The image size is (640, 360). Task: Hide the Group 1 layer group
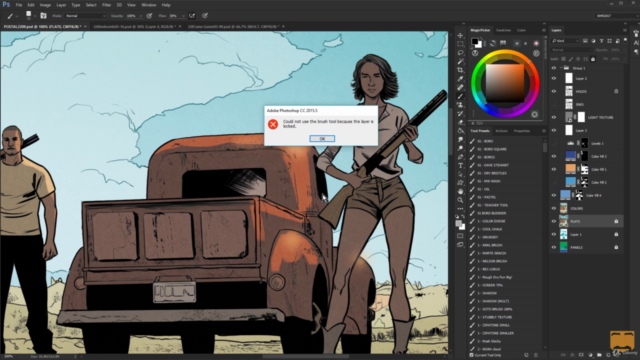pyautogui.click(x=554, y=68)
